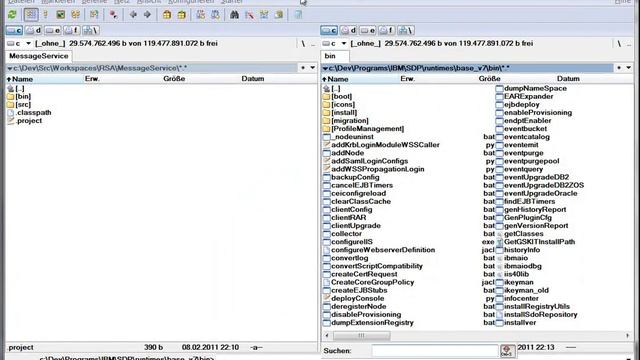The width and height of the screenshot is (640, 360).
Task: Select drive e in right drive bar
Action: (x=367, y=30)
